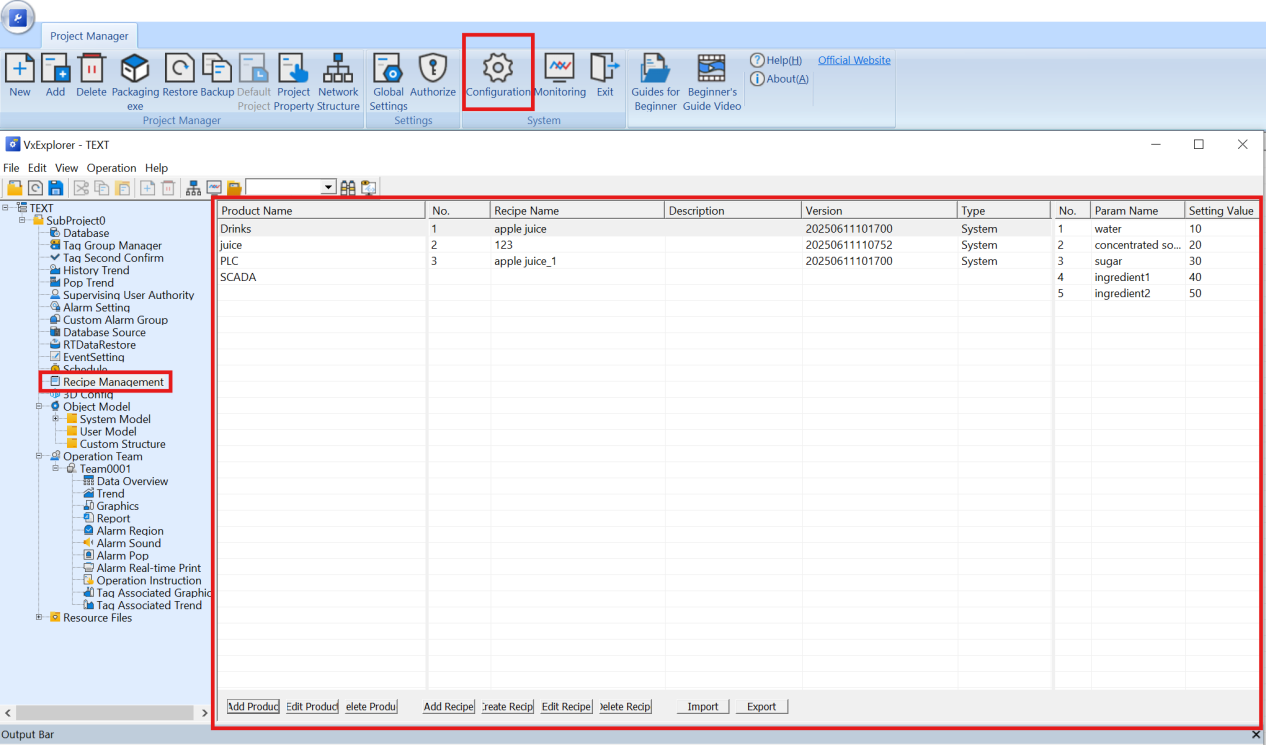Expand the System Model node

(57, 419)
